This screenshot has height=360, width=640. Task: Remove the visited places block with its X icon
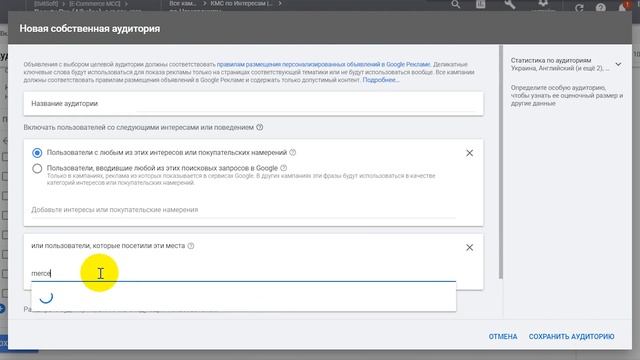[x=469, y=247]
